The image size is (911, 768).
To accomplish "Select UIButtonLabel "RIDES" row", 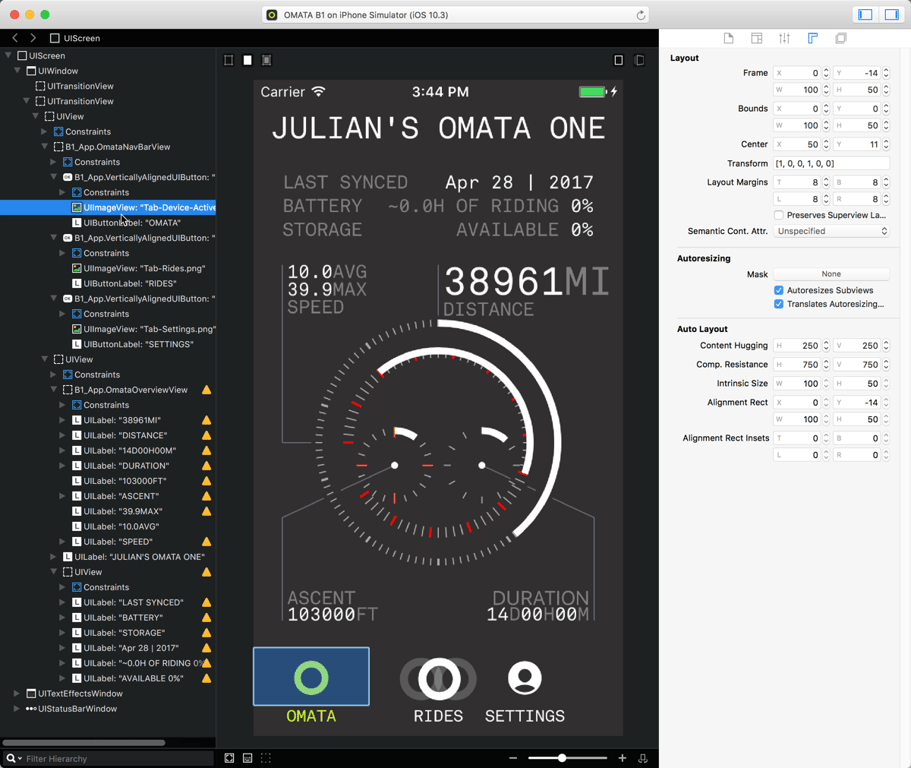I will coord(108,283).
